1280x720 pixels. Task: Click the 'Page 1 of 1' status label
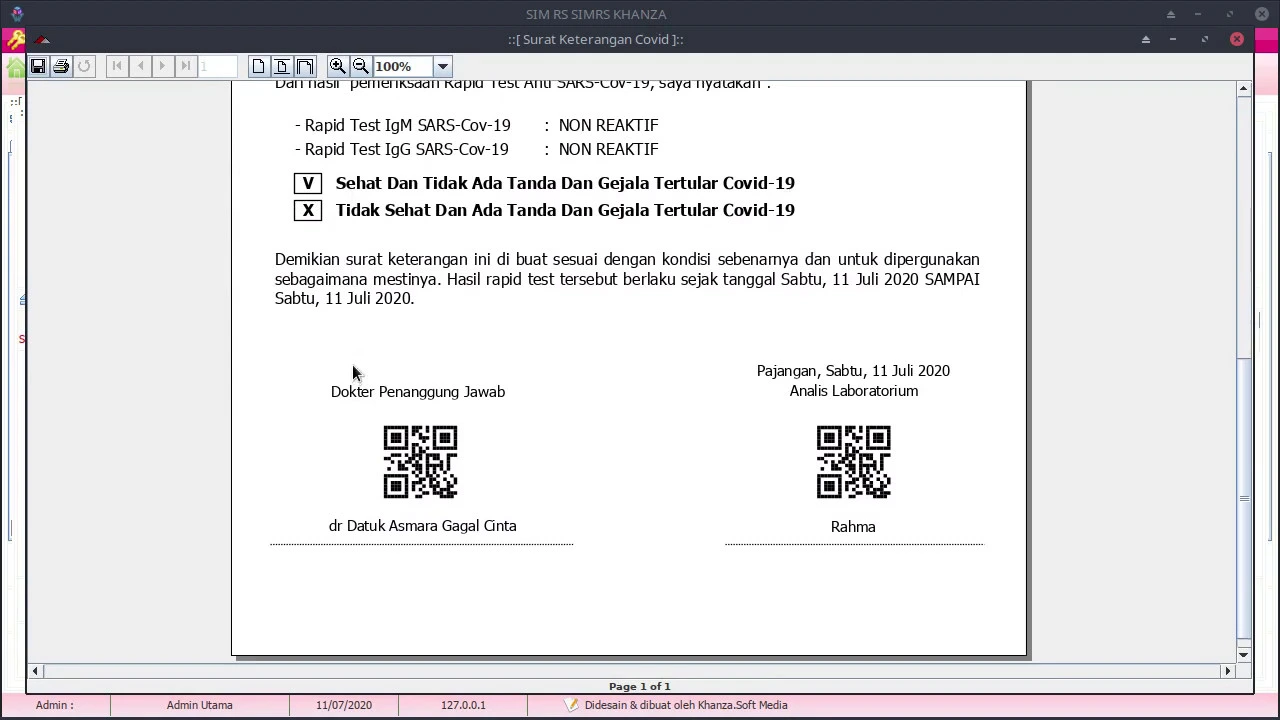[x=640, y=686]
